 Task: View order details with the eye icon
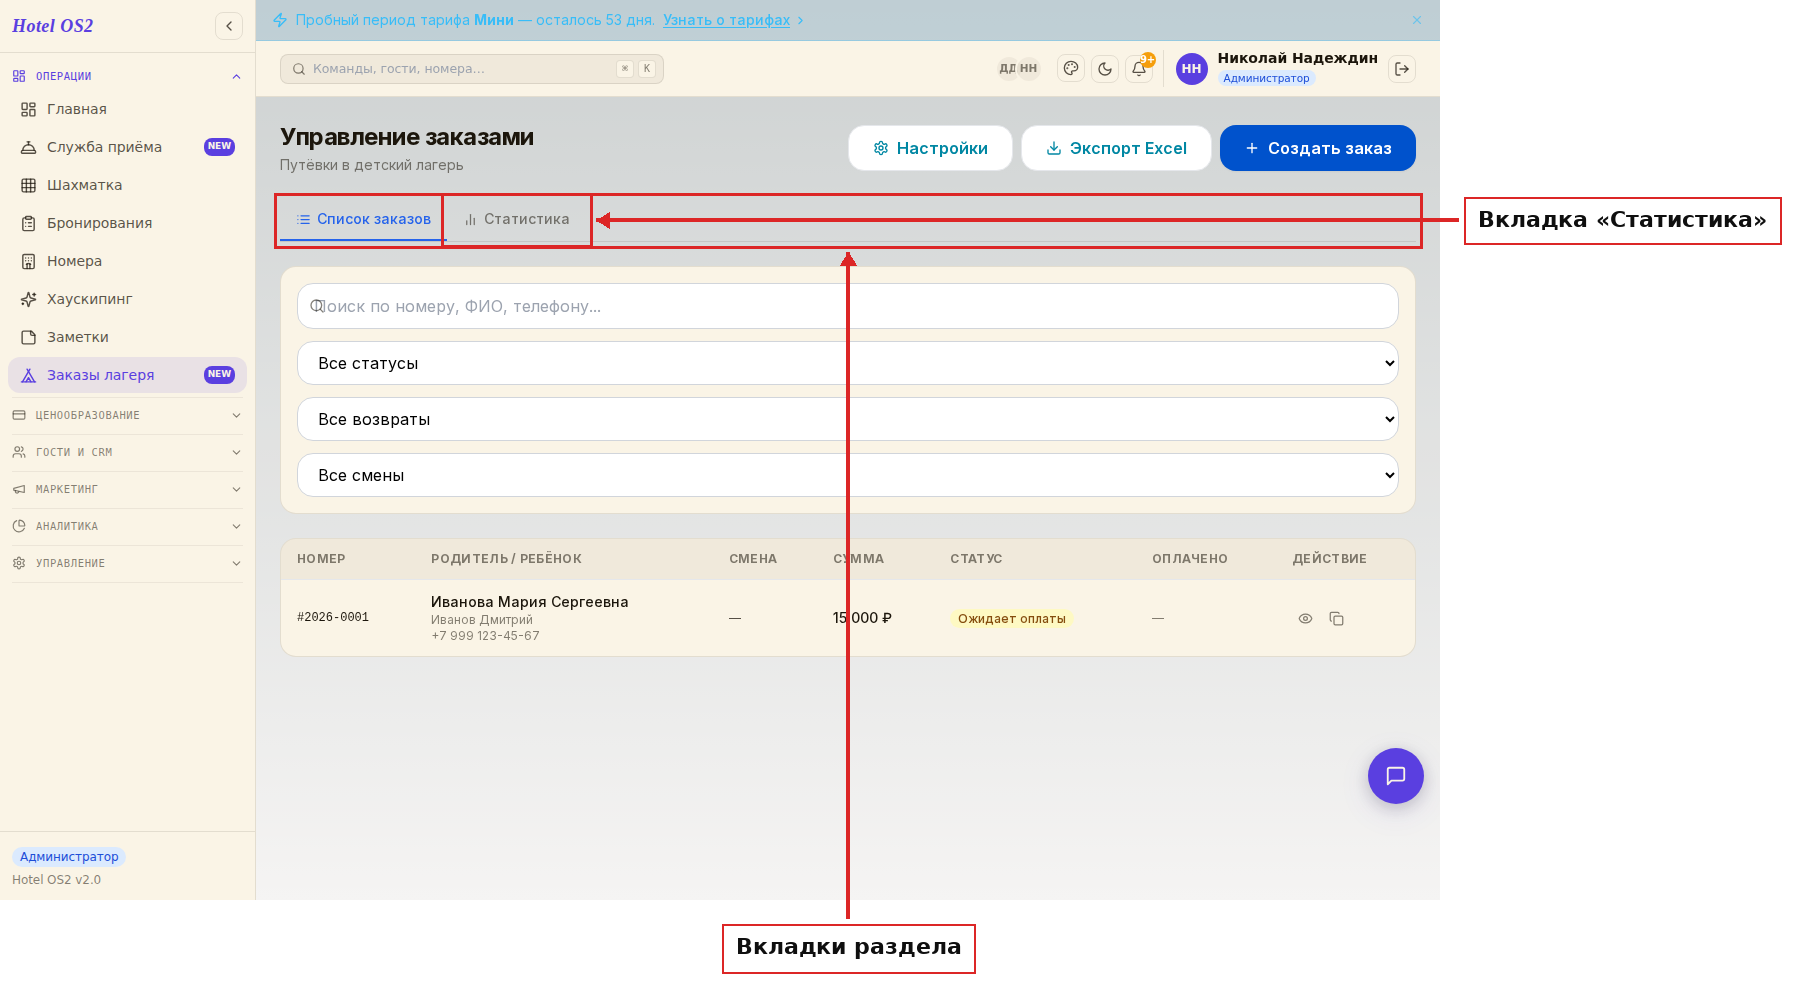click(1305, 619)
